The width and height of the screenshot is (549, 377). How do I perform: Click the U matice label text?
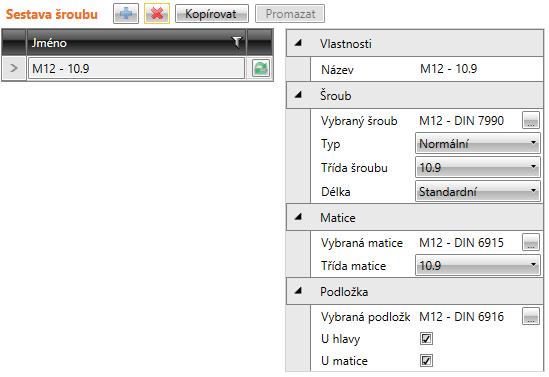[344, 361]
